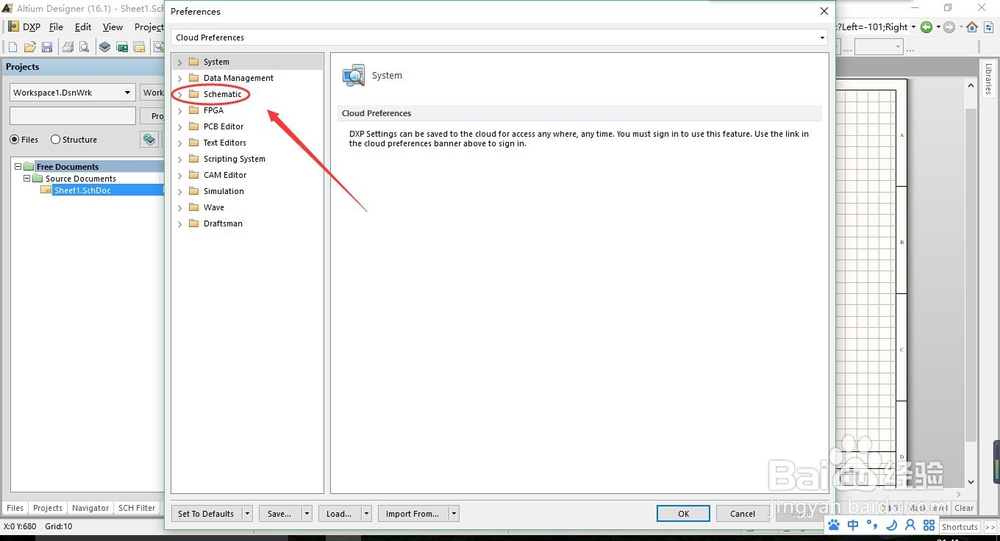Open the IME four-squares toolbox icon
Viewport: 1000px width, 541px height.
(x=929, y=525)
